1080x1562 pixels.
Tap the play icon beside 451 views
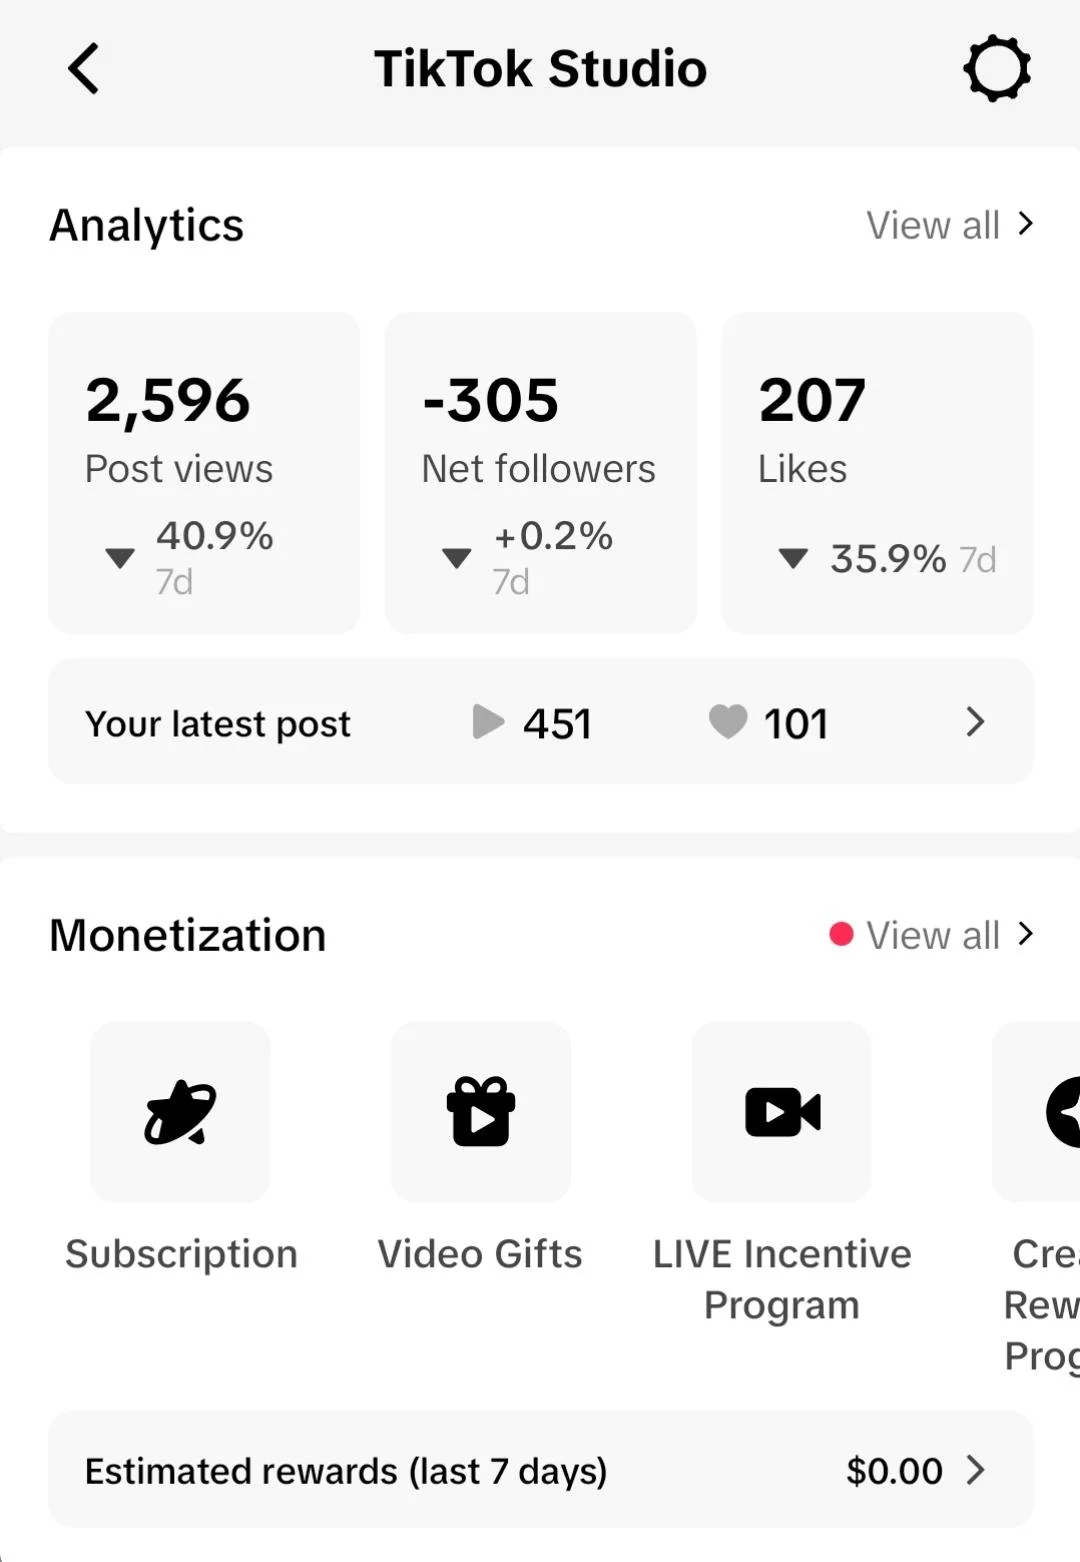tap(488, 722)
